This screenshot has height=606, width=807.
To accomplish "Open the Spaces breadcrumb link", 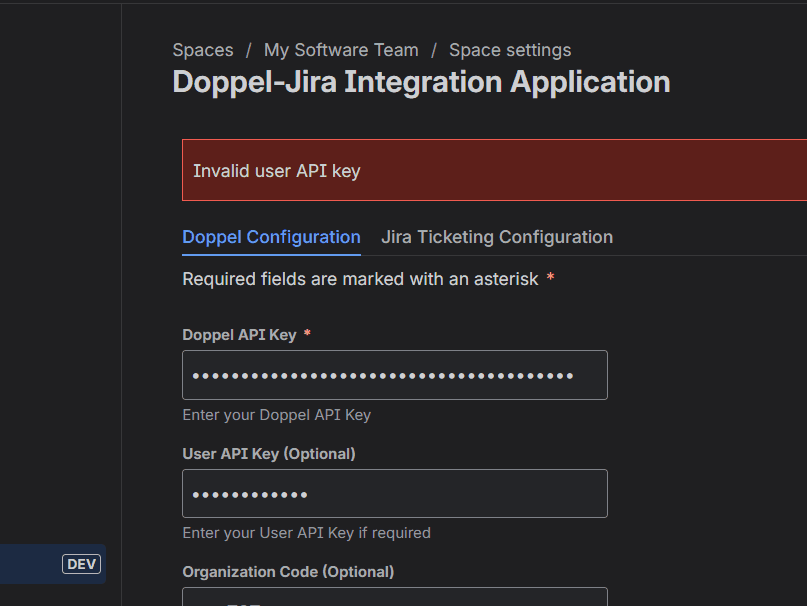I will [203, 50].
